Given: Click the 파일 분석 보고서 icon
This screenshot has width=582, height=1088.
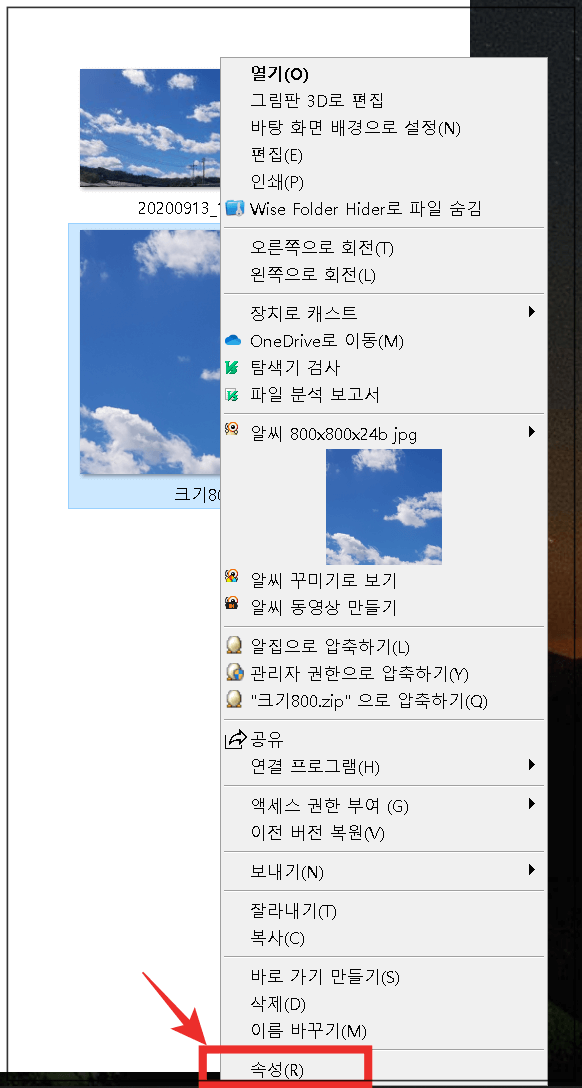Looking at the screenshot, I should (x=232, y=395).
